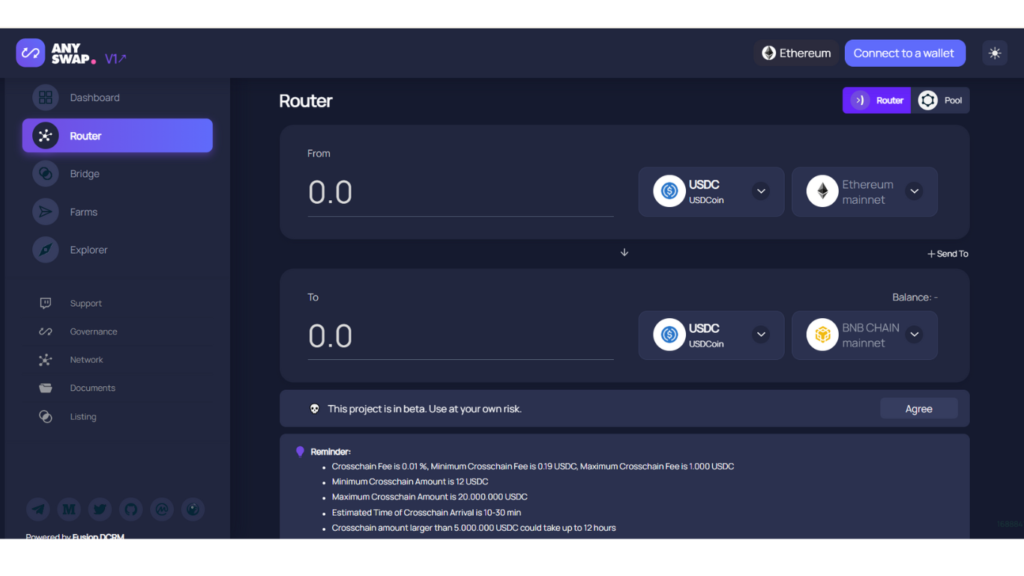Open Farms in the sidebar menu
Viewport: 1024px width, 576px height.
tap(83, 212)
